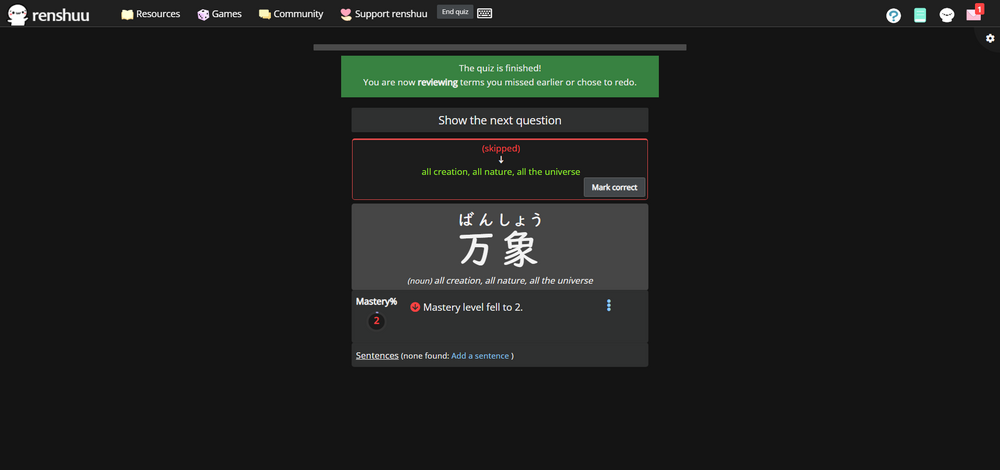
Task: Click the End quiz button
Action: pyautogui.click(x=455, y=12)
